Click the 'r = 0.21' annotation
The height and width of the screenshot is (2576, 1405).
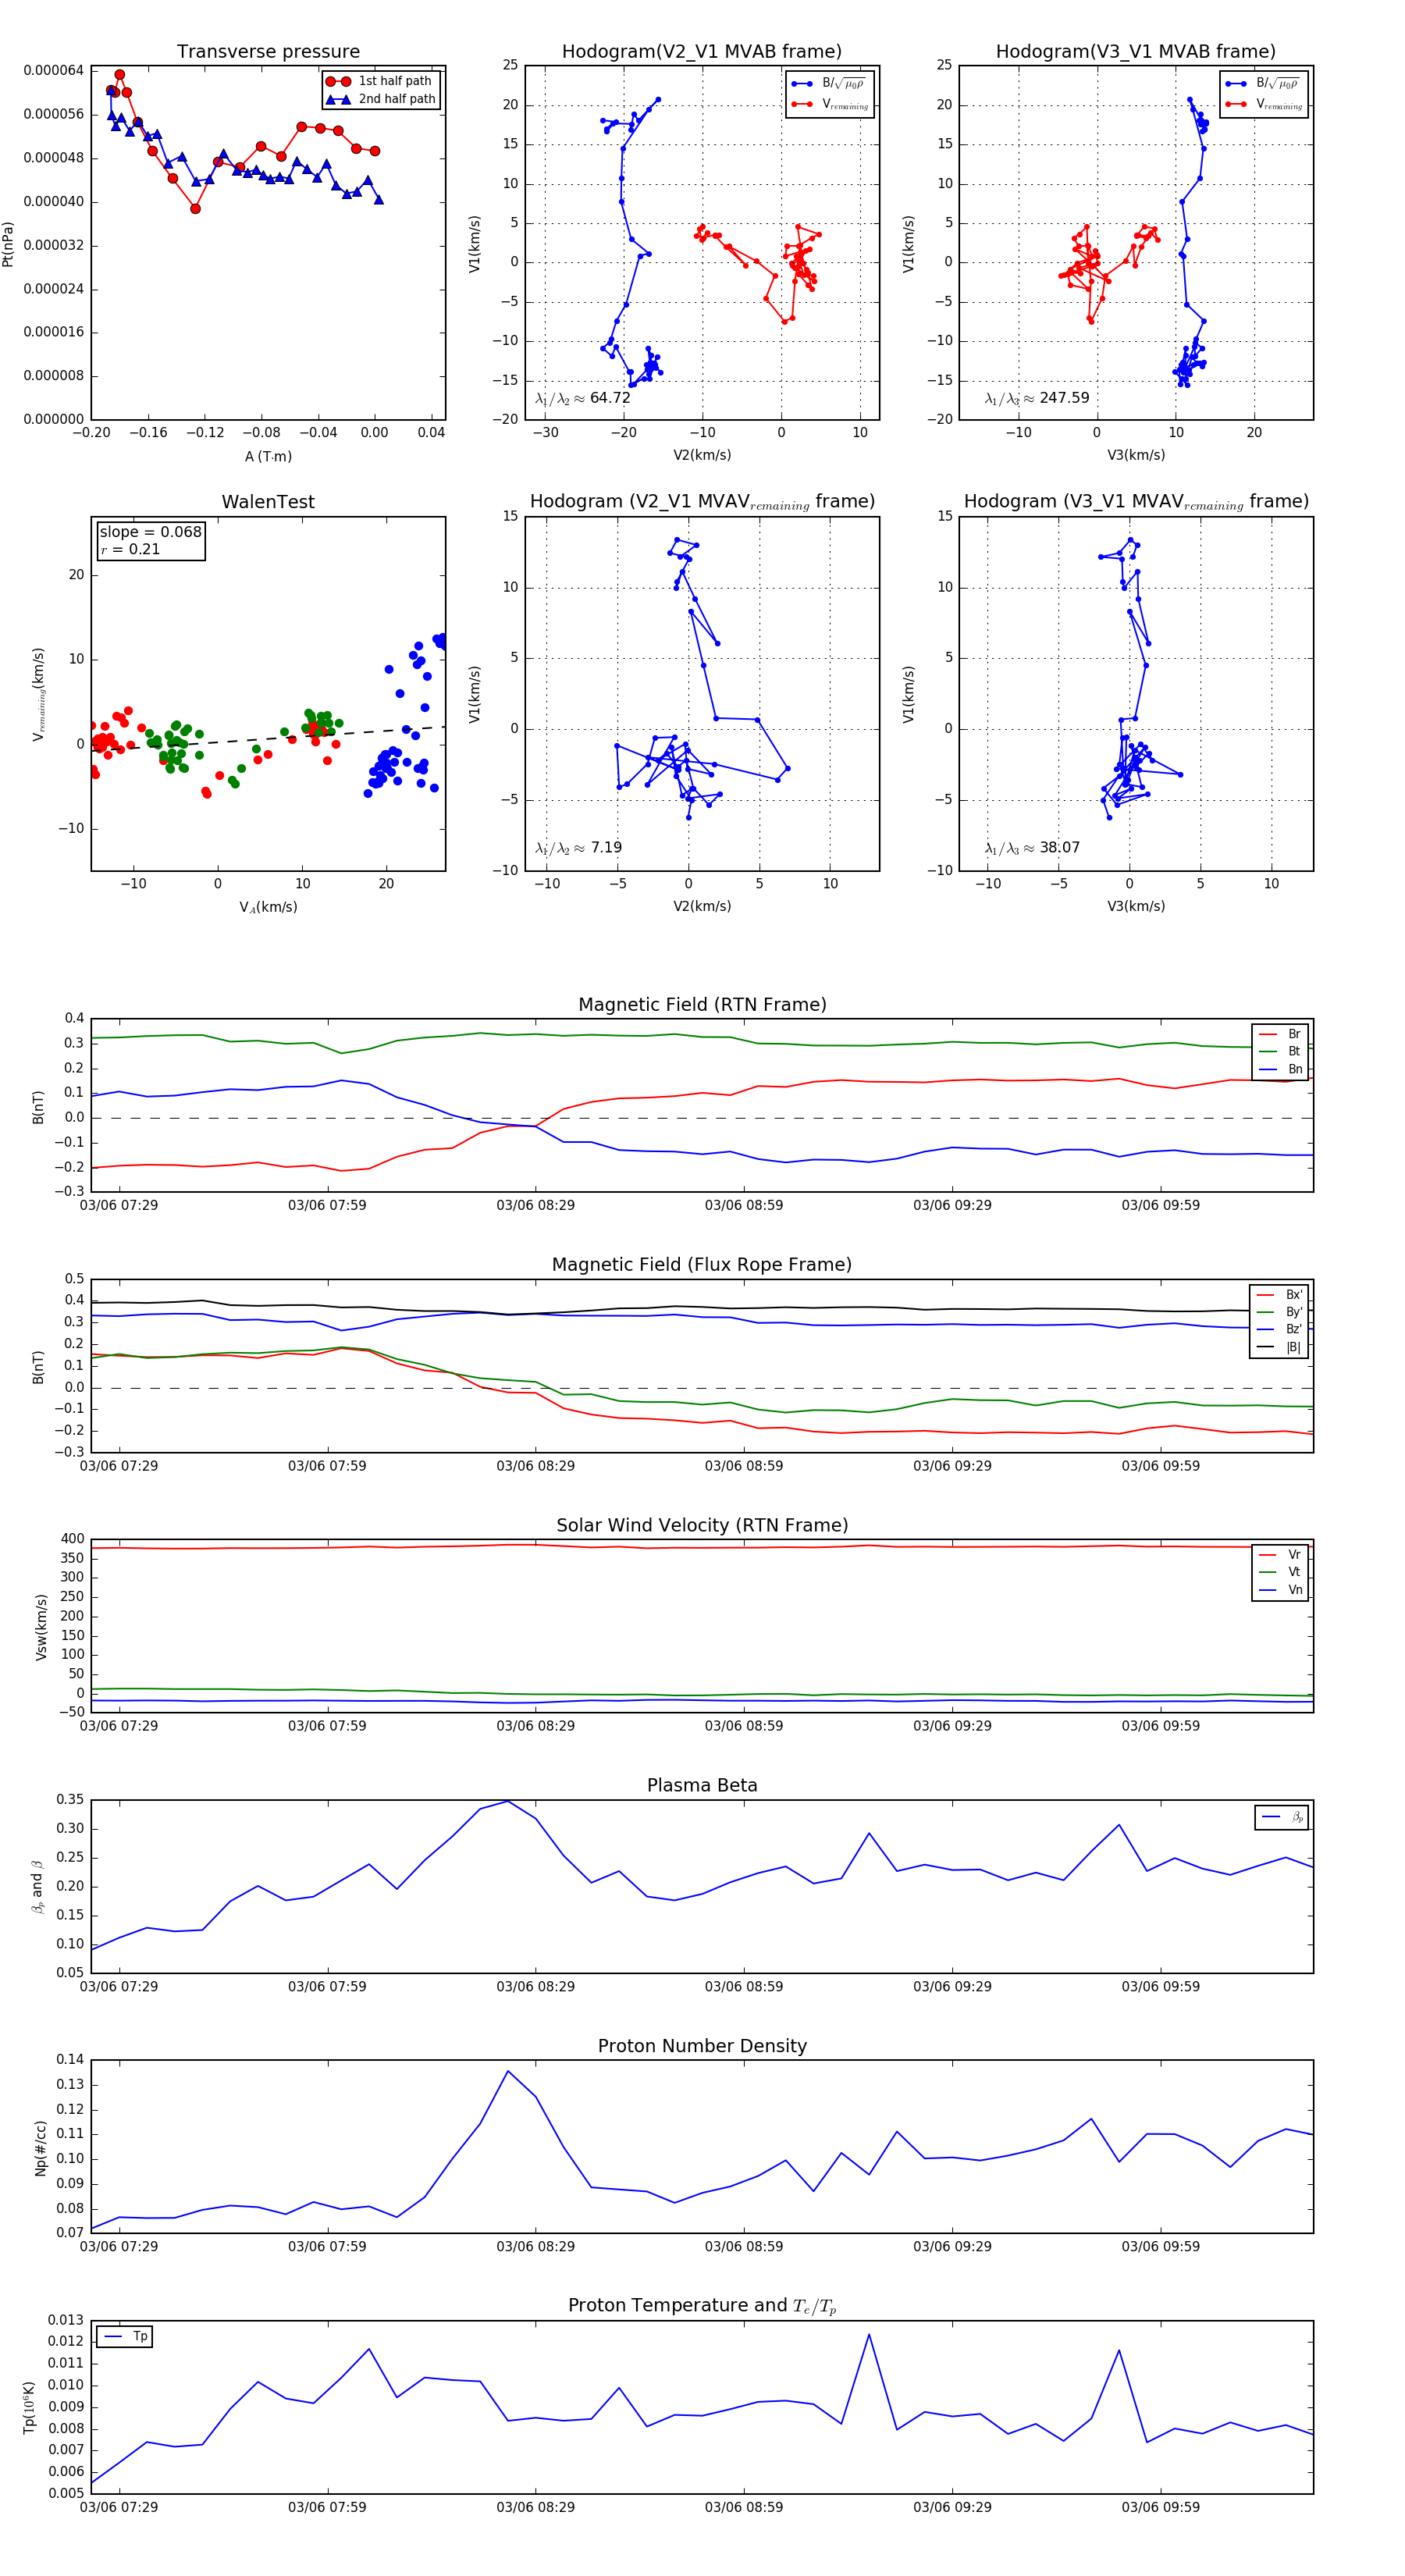[130, 549]
